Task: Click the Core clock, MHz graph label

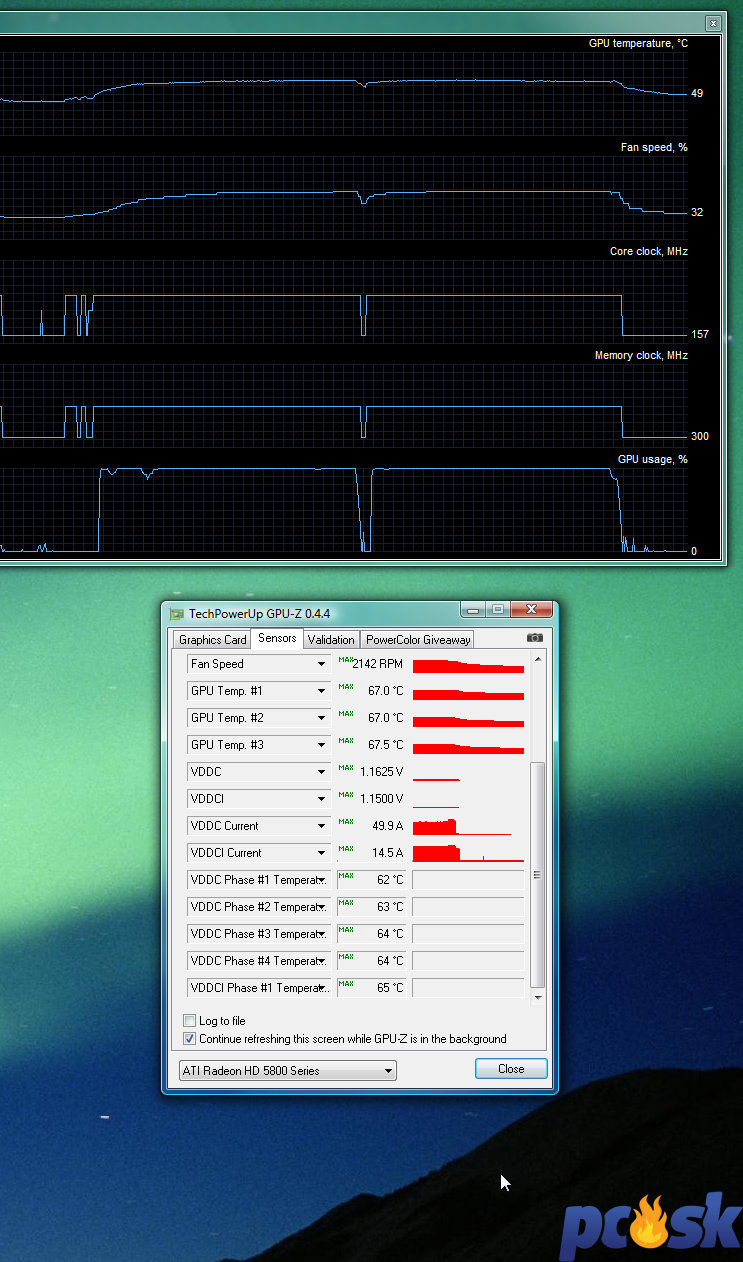Action: [649, 251]
